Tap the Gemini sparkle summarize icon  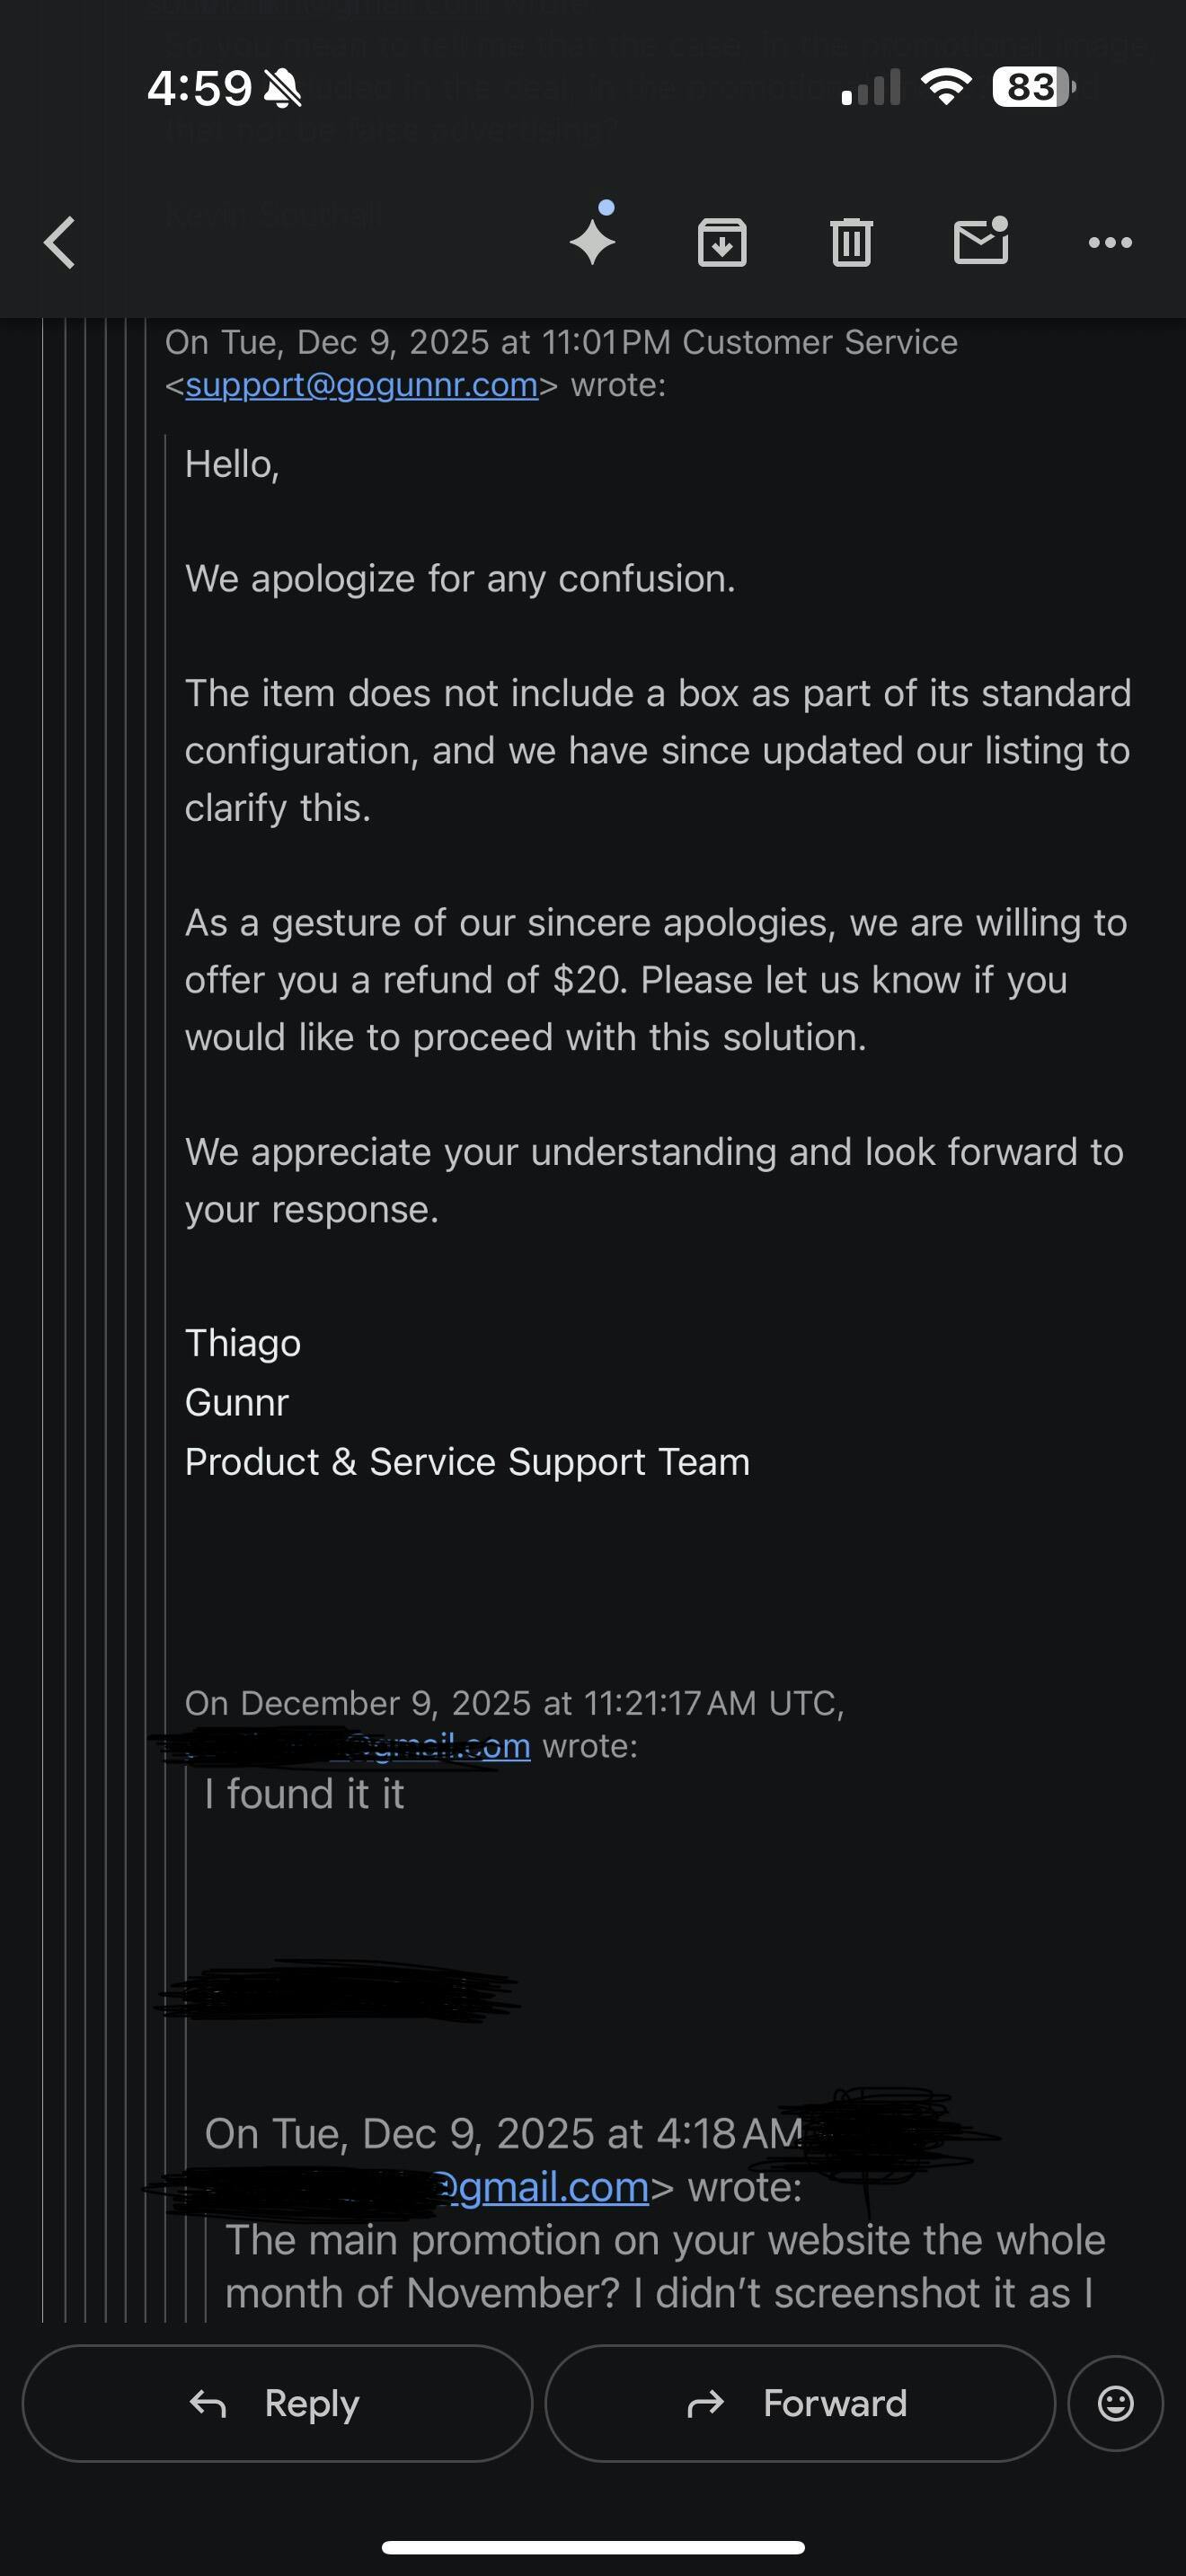pos(593,240)
